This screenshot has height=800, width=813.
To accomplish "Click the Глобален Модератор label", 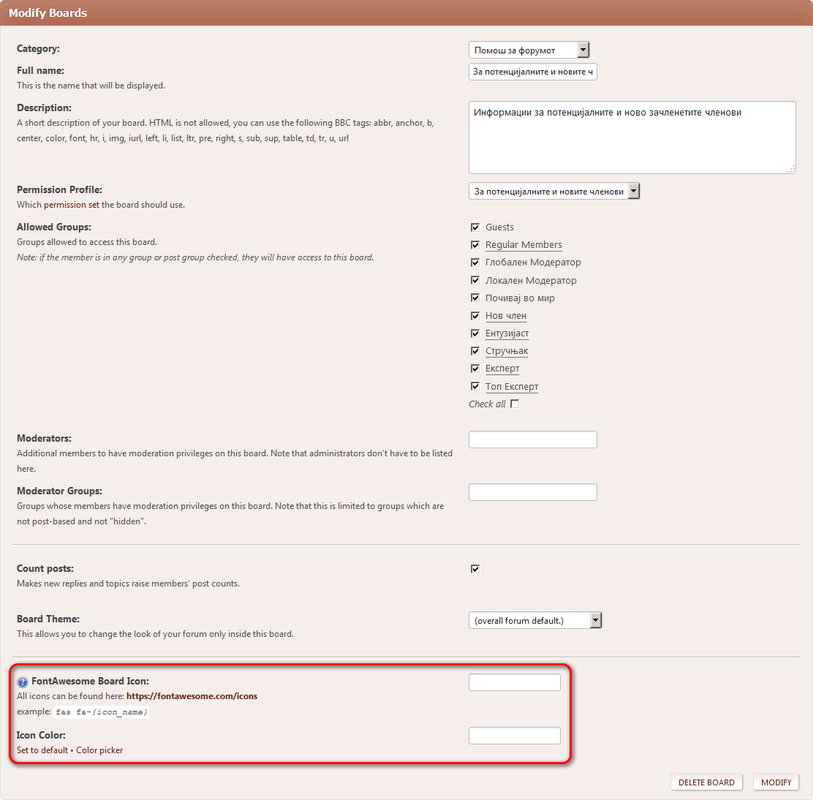I will [533, 262].
